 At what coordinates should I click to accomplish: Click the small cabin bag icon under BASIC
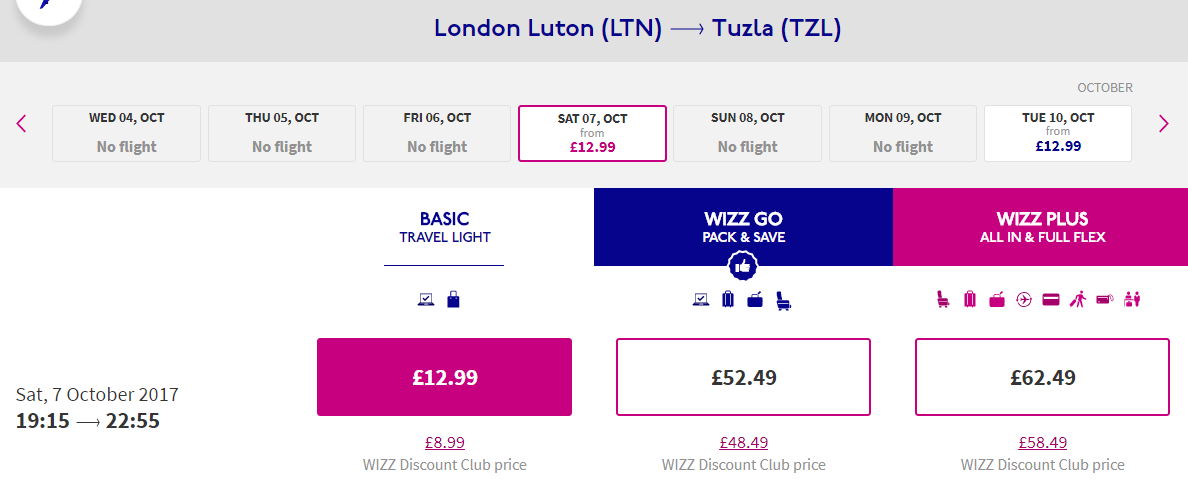click(453, 299)
